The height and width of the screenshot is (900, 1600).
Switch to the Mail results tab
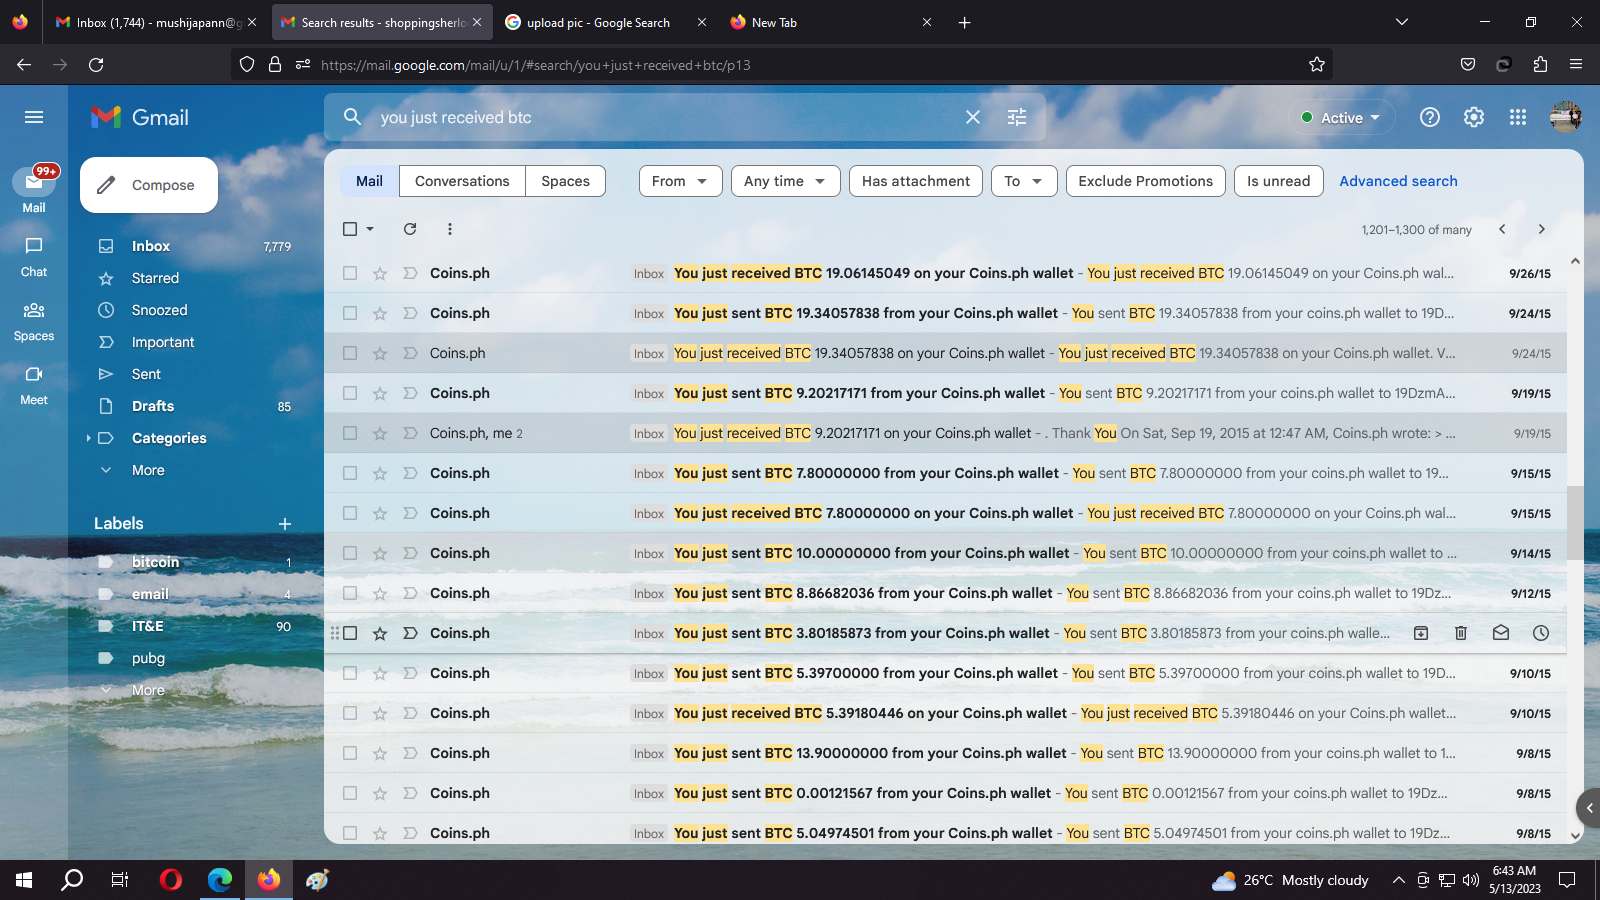[x=369, y=181]
